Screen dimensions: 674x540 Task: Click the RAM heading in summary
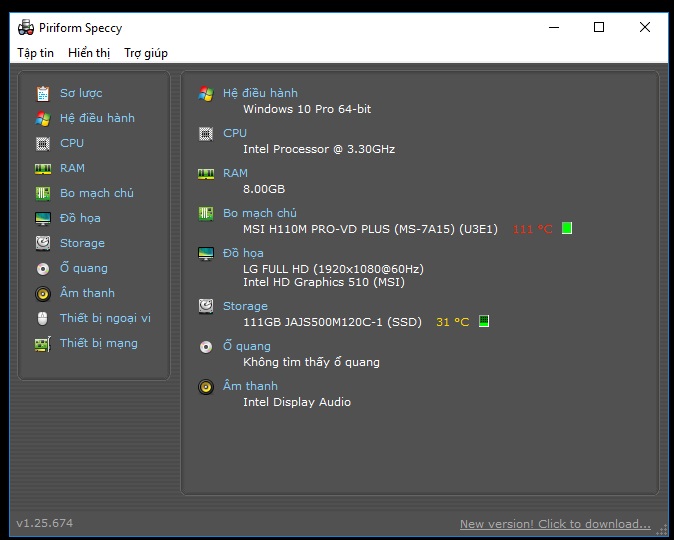[x=235, y=173]
